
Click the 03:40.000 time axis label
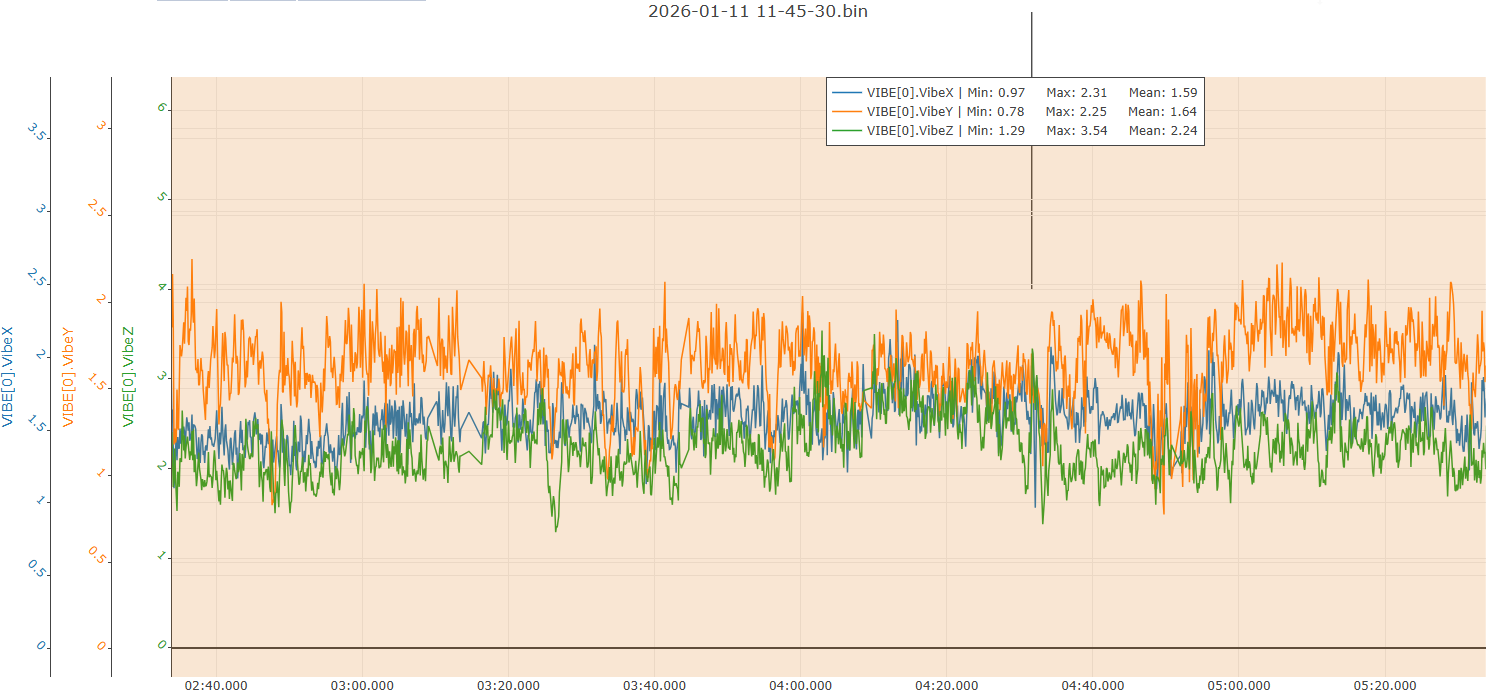point(654,685)
